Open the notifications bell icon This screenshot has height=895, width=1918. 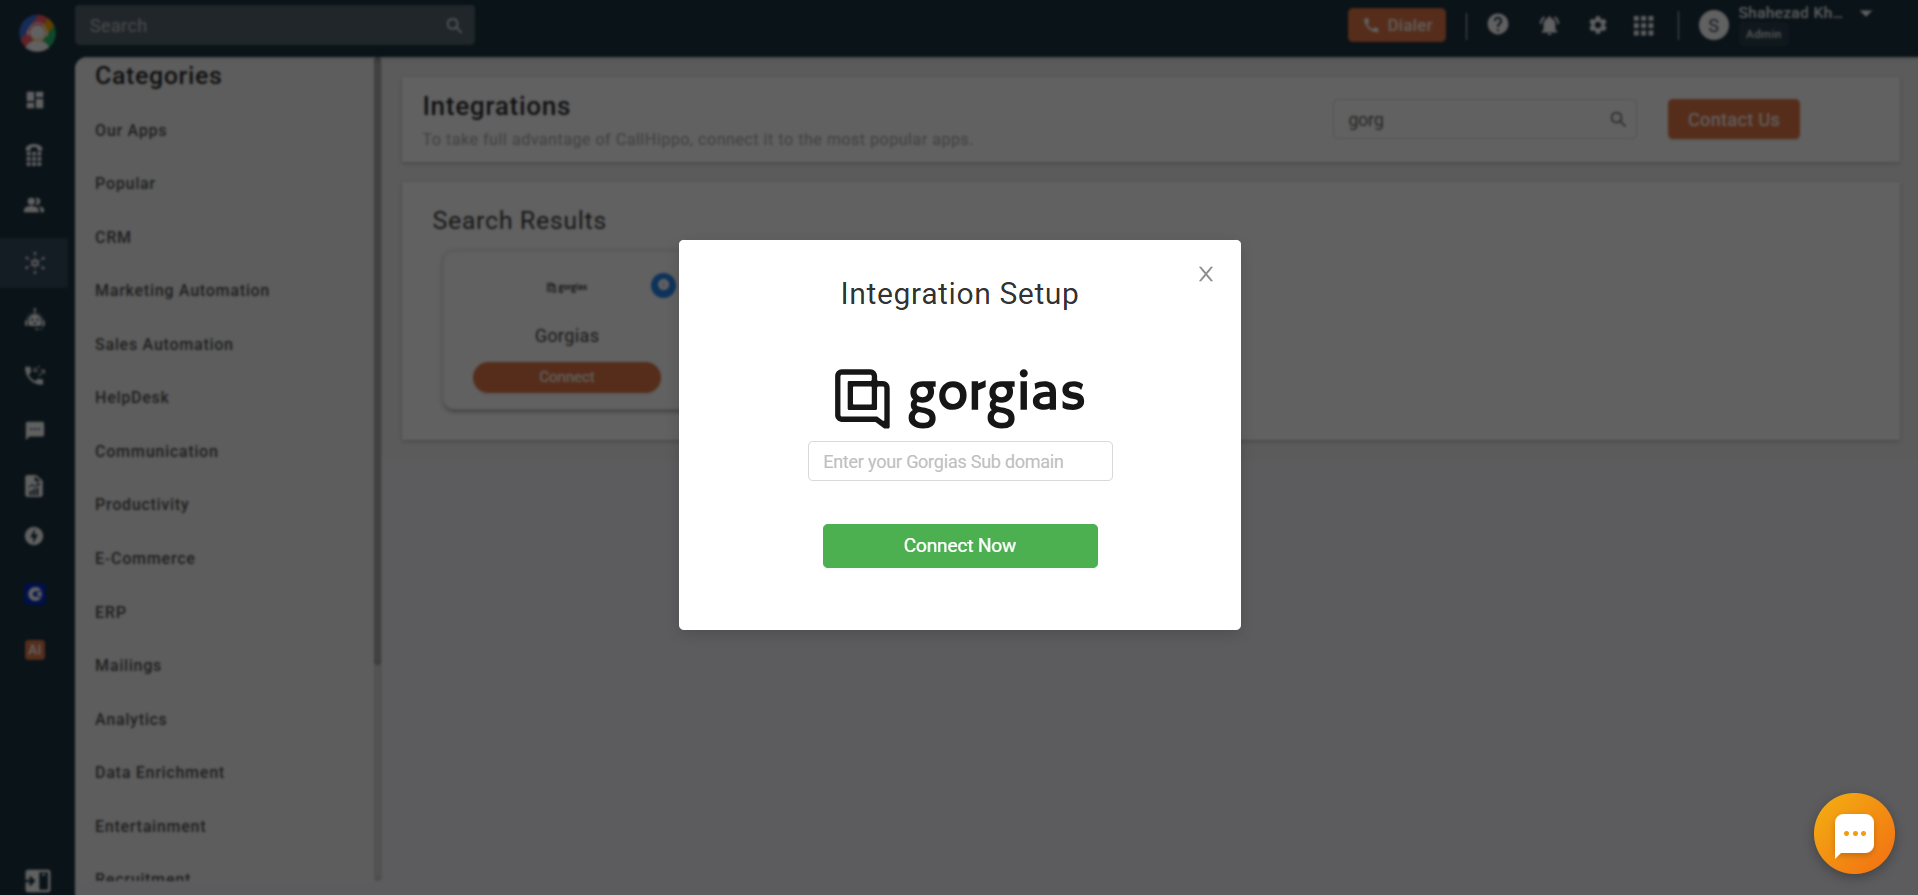point(1549,25)
